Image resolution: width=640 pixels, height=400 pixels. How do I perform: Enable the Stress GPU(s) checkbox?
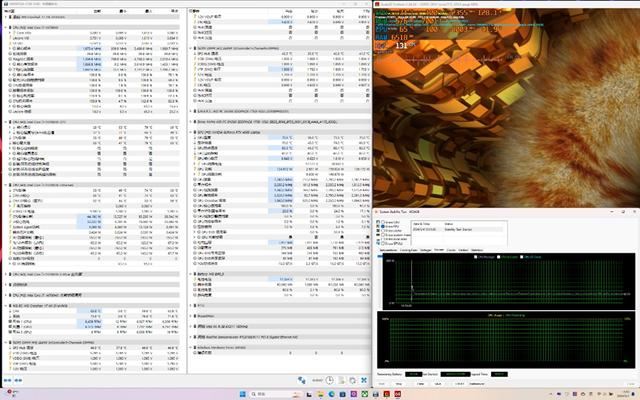(x=382, y=243)
